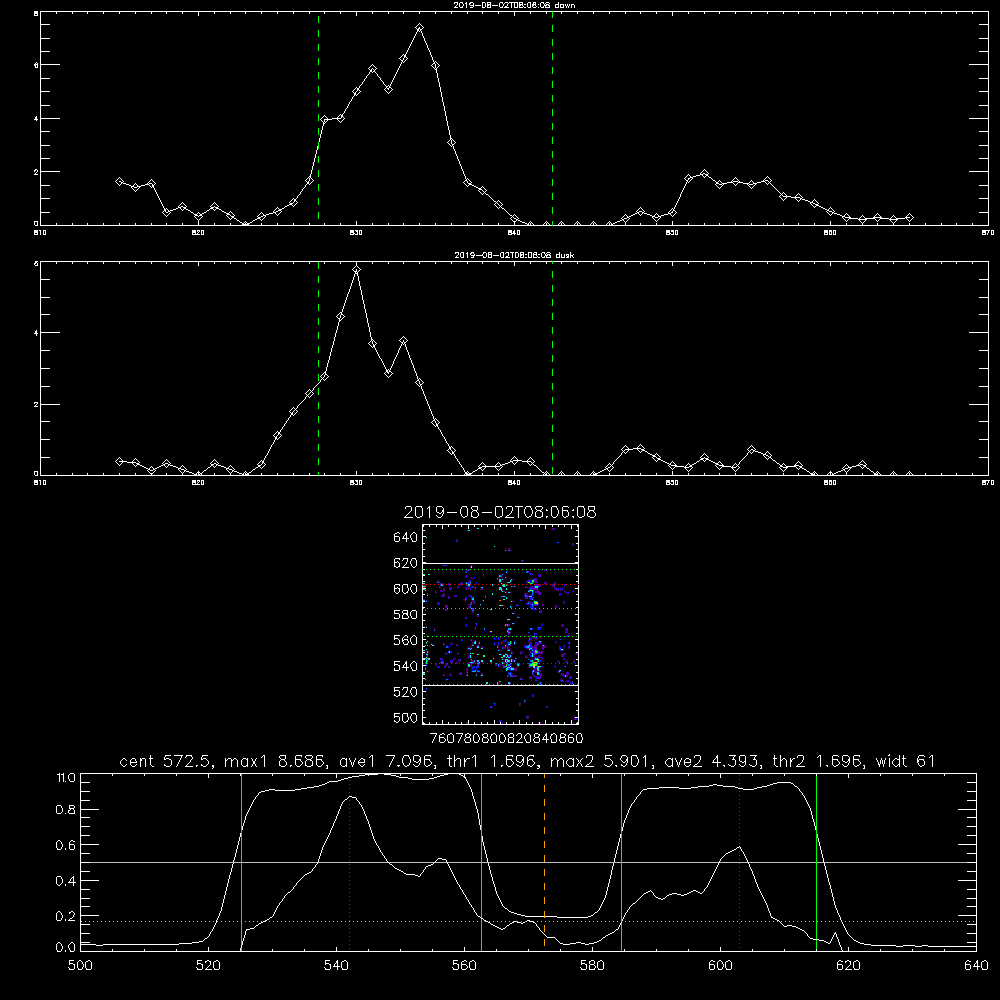Viewport: 1000px width, 1000px height.
Task: Click color image y-axis label '600'
Action: pyautogui.click(x=406, y=589)
